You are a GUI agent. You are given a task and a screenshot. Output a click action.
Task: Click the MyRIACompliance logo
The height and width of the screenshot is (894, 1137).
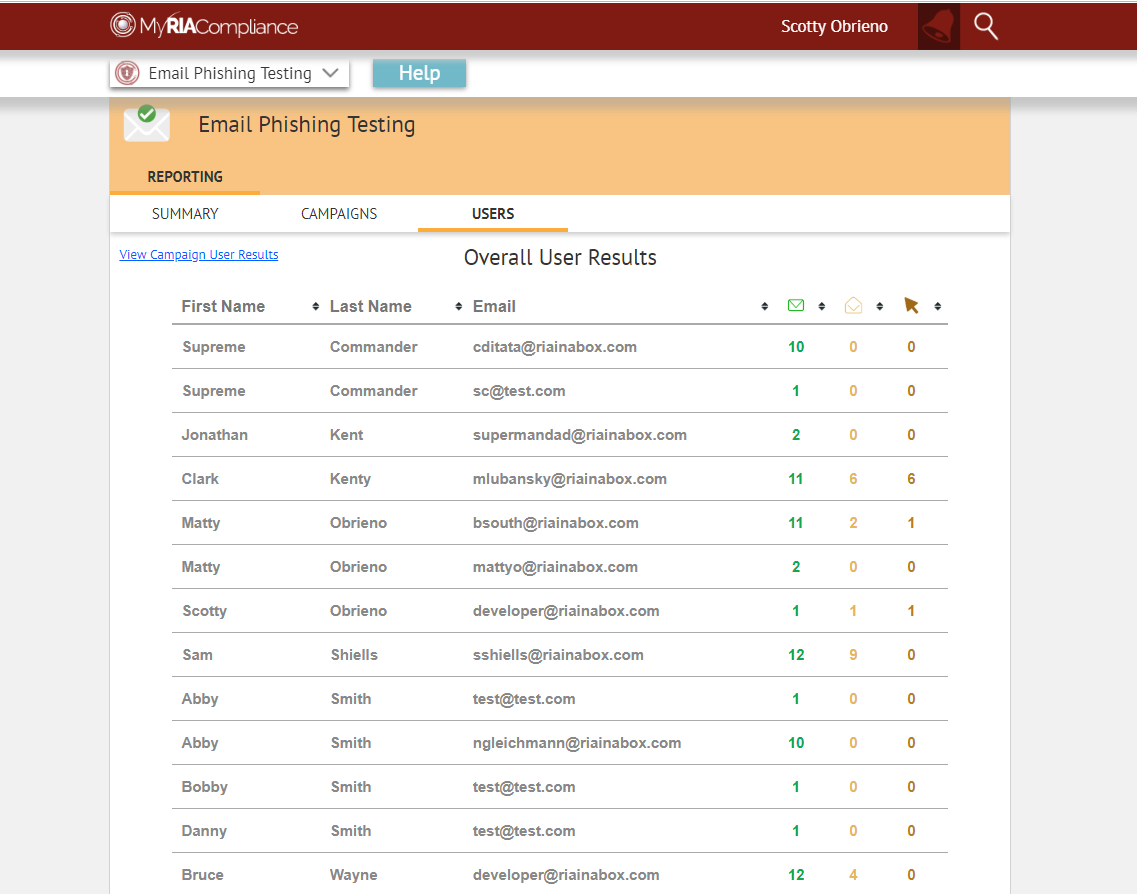(x=204, y=26)
